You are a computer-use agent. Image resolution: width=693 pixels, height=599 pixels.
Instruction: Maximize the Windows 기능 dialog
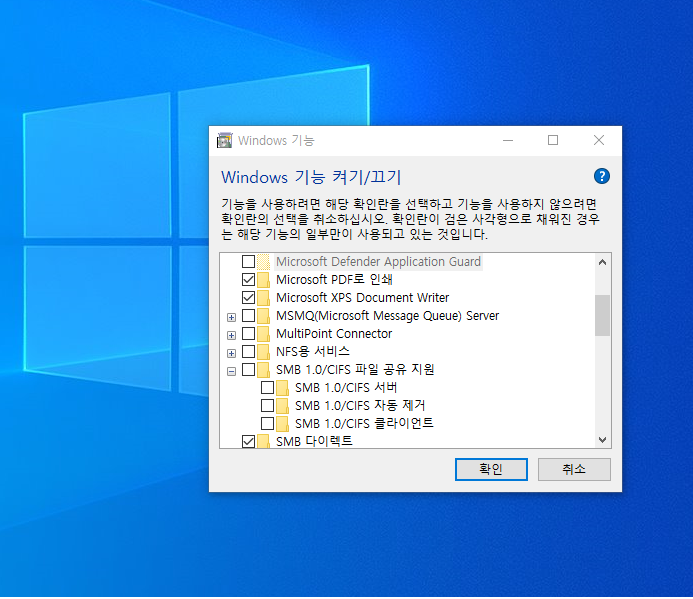click(553, 141)
